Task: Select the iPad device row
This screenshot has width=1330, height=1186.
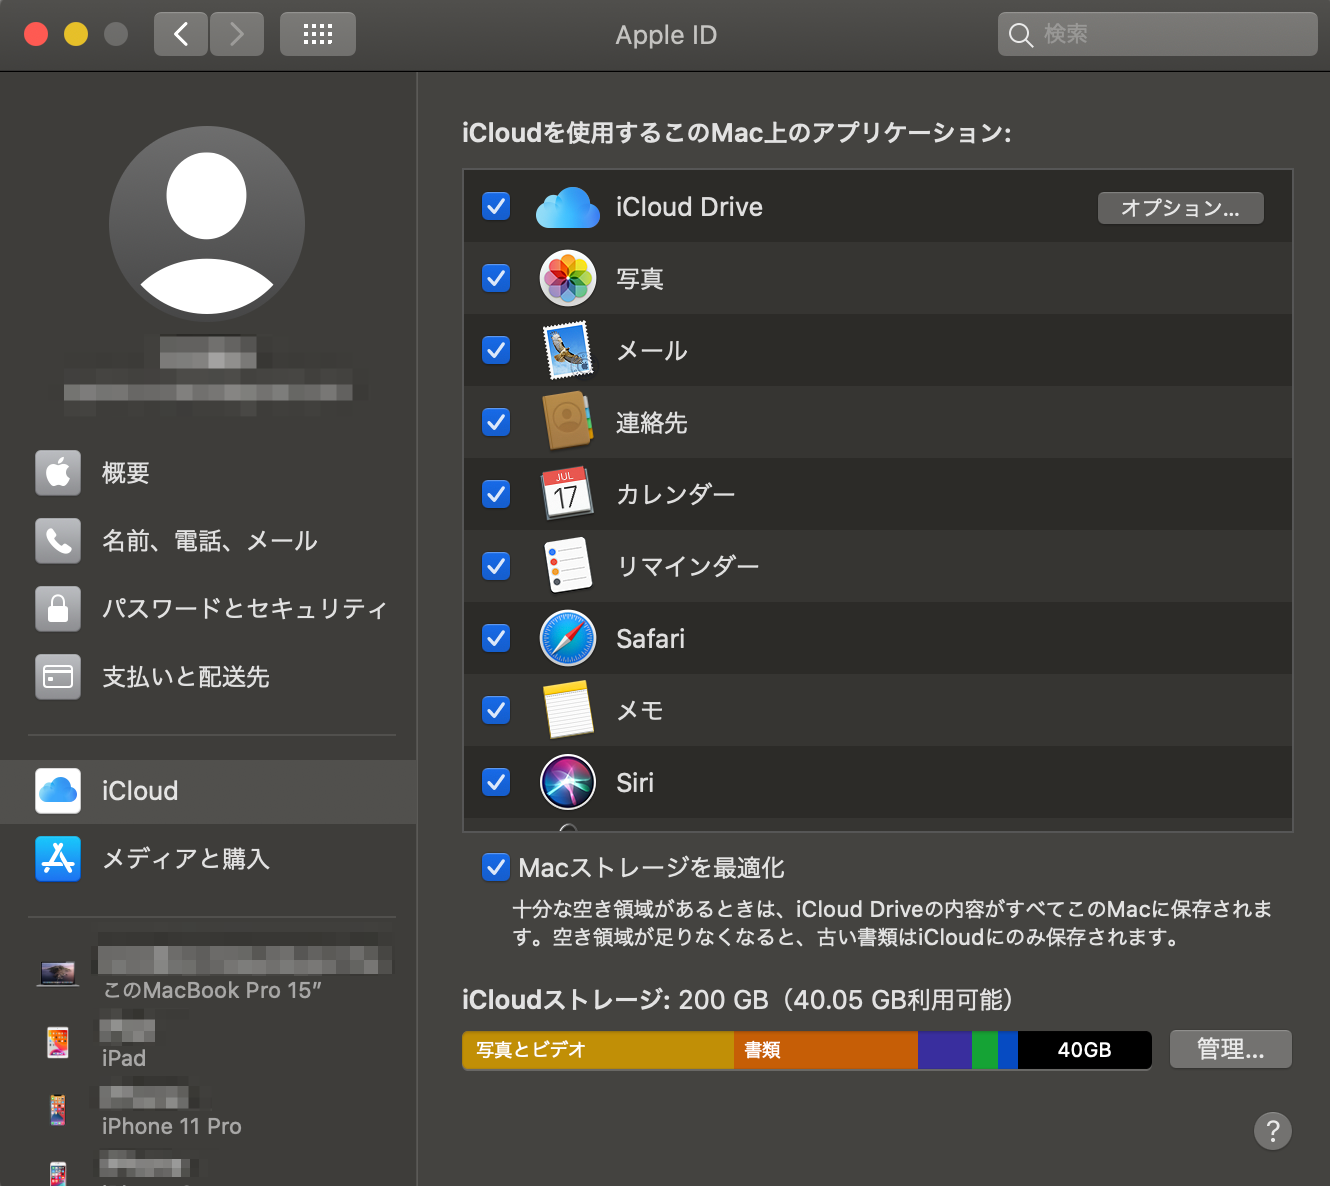Action: pyautogui.click(x=208, y=1042)
